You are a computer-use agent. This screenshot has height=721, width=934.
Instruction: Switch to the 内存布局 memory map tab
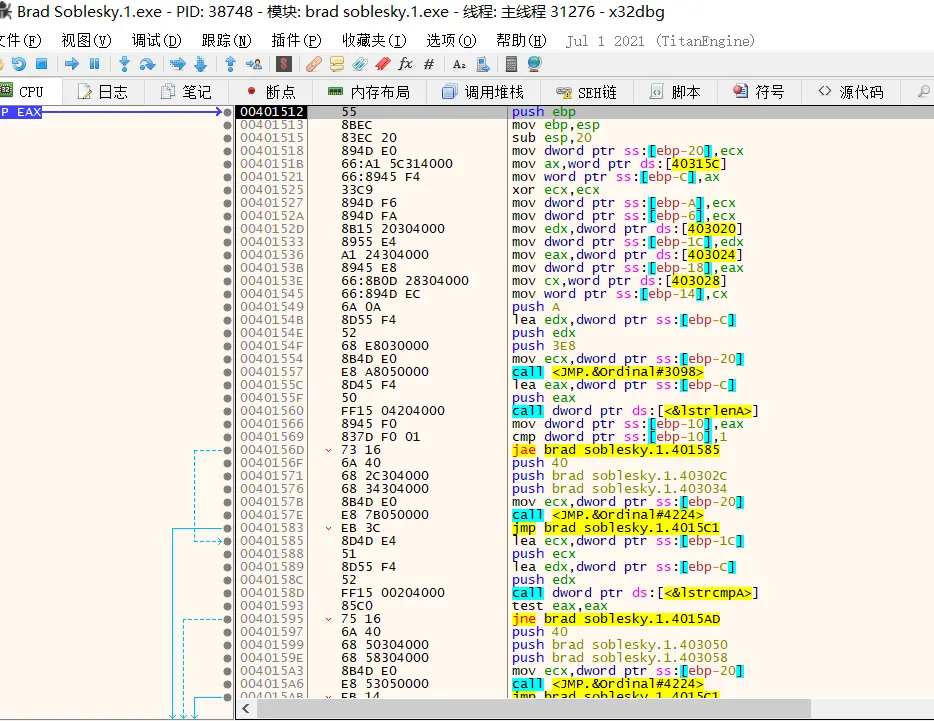point(369,92)
